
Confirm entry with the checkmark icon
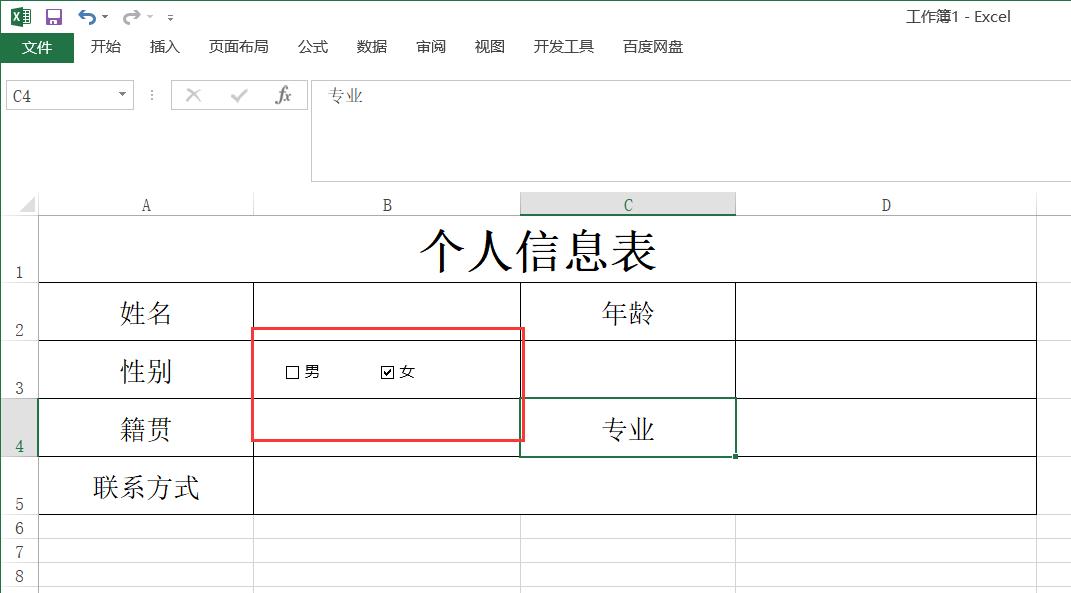(238, 96)
